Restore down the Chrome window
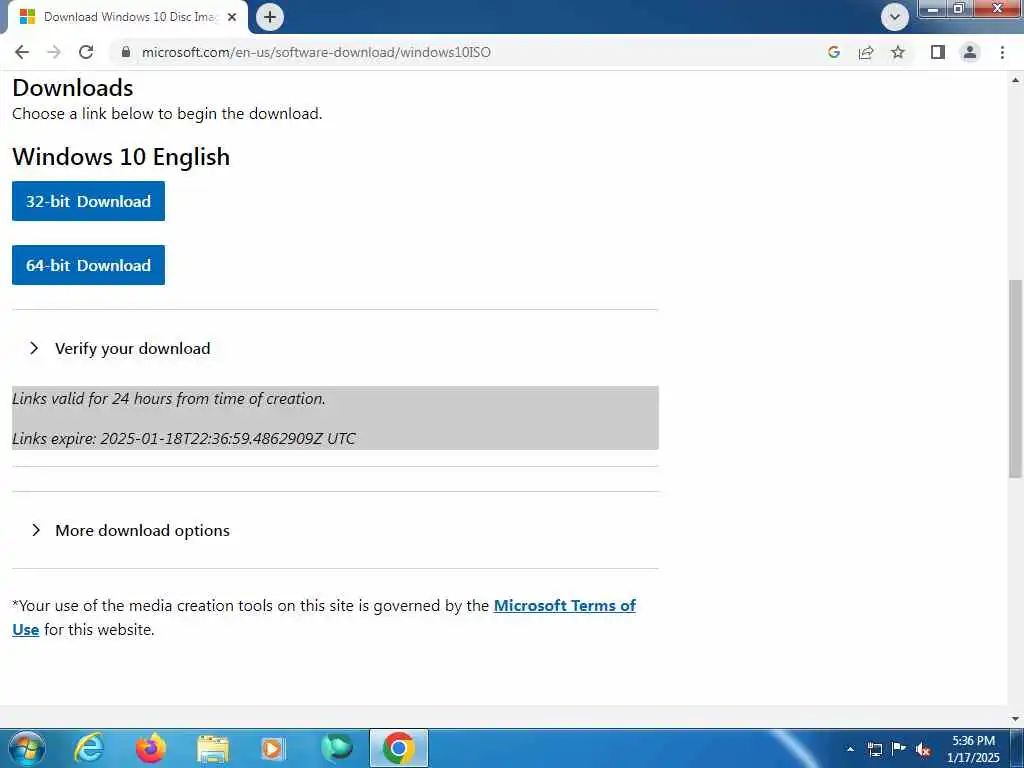This screenshot has width=1024, height=768. tap(959, 9)
